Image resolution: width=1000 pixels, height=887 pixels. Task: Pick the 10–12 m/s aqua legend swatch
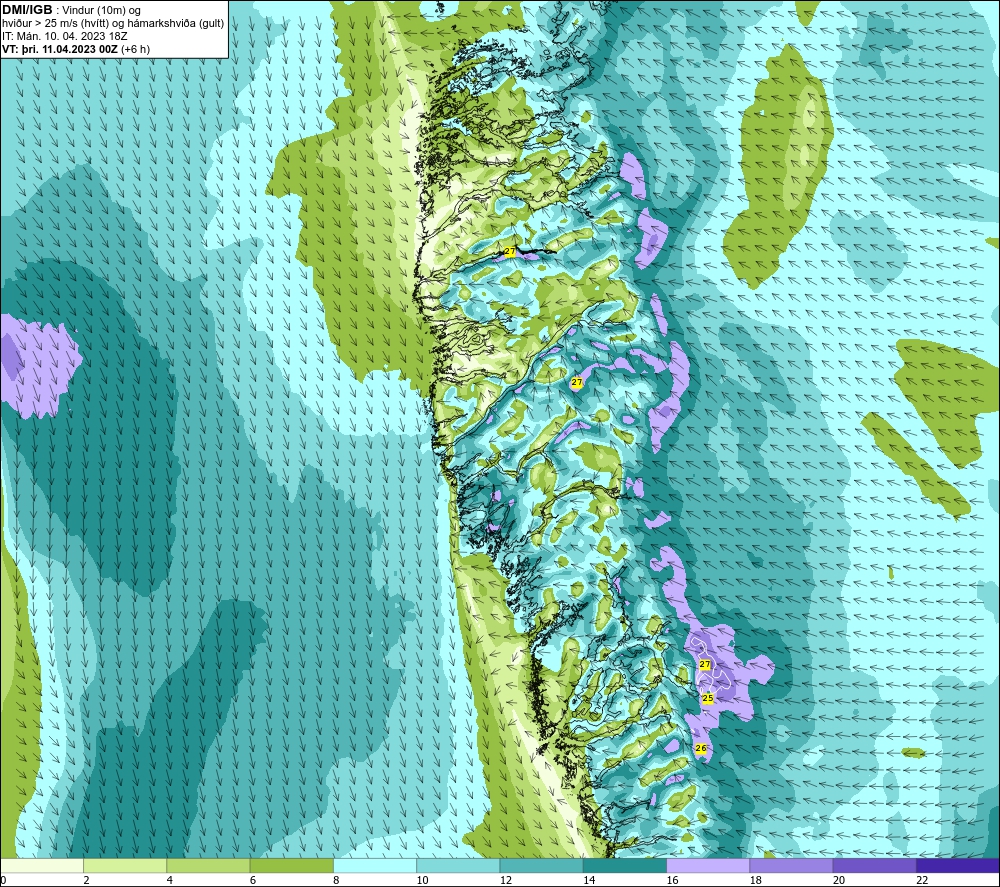click(x=458, y=865)
